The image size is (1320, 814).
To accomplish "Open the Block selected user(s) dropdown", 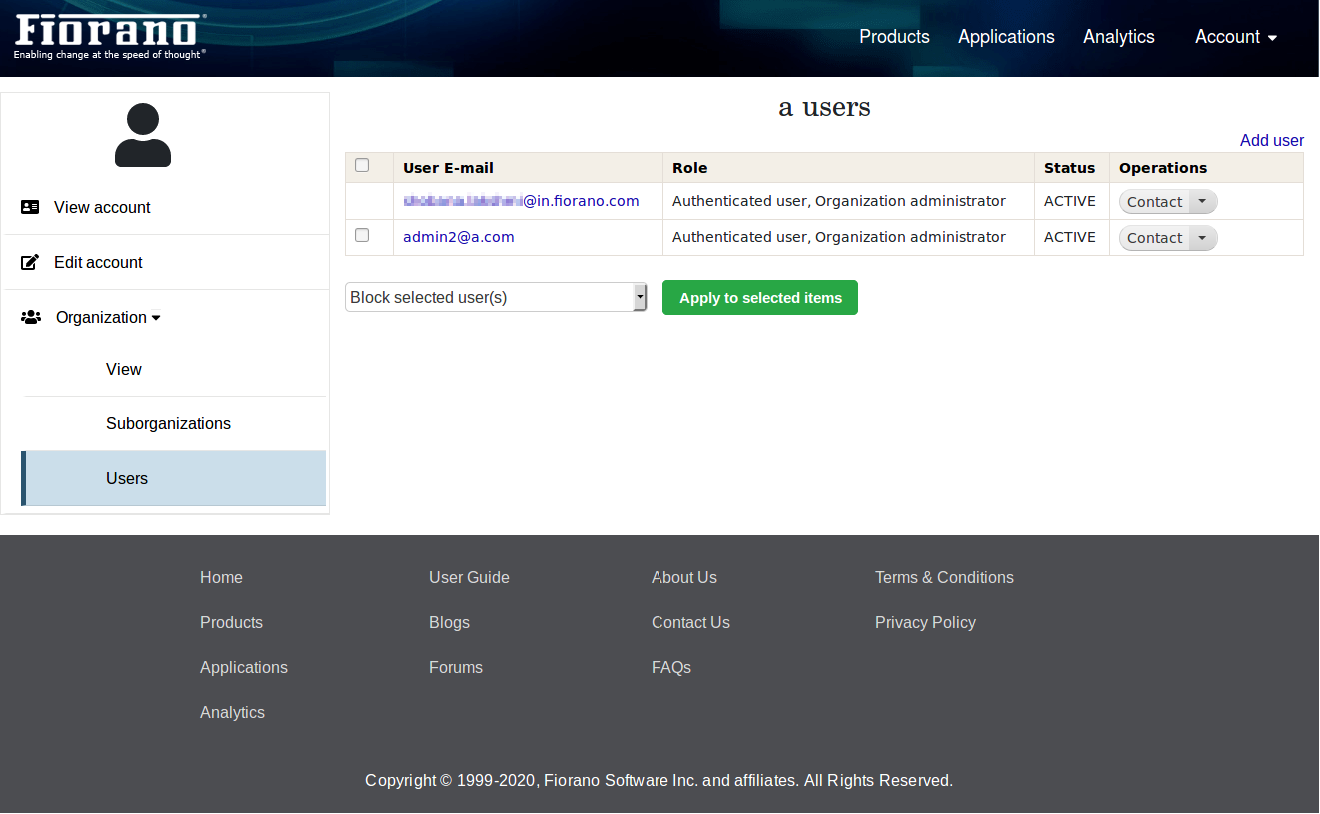I will pos(496,297).
